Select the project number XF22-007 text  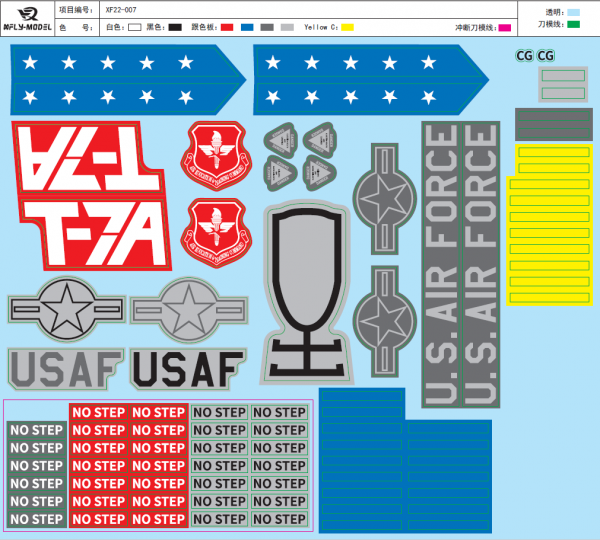click(121, 10)
